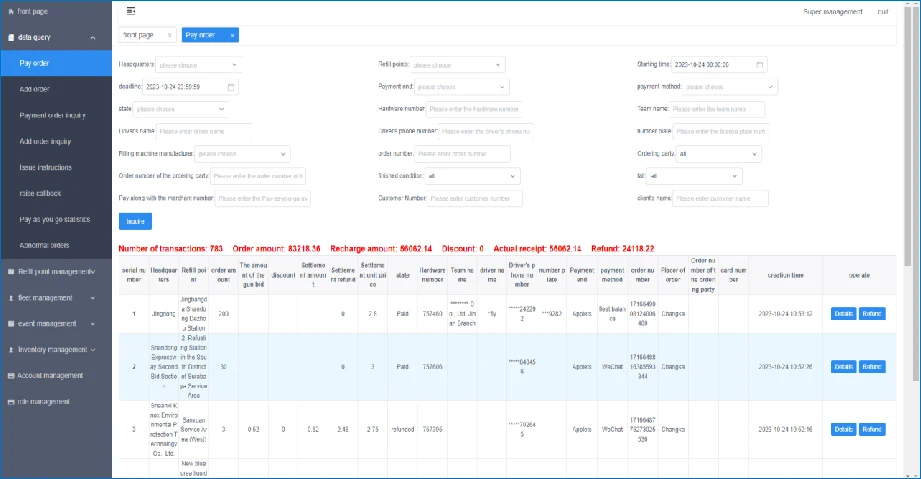Screen dimensions: 921x479
Task: Close the 'front page' tab
Action: 169,35
